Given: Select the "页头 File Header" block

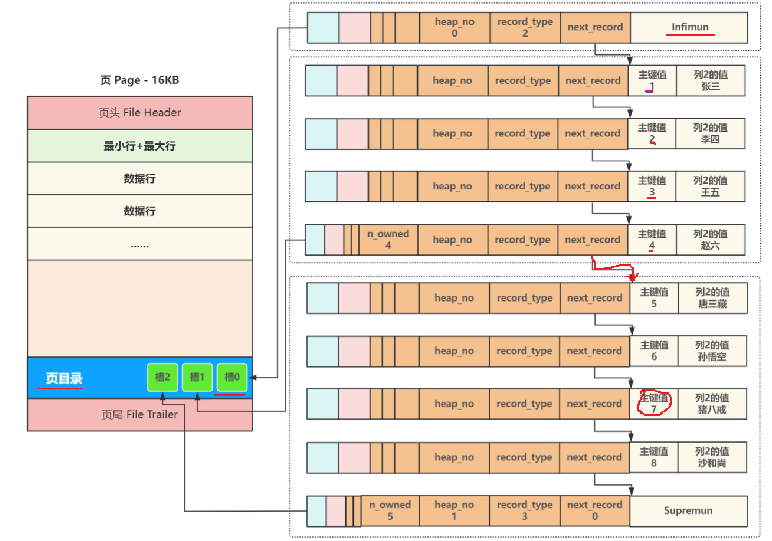Looking at the screenshot, I should (x=140, y=113).
